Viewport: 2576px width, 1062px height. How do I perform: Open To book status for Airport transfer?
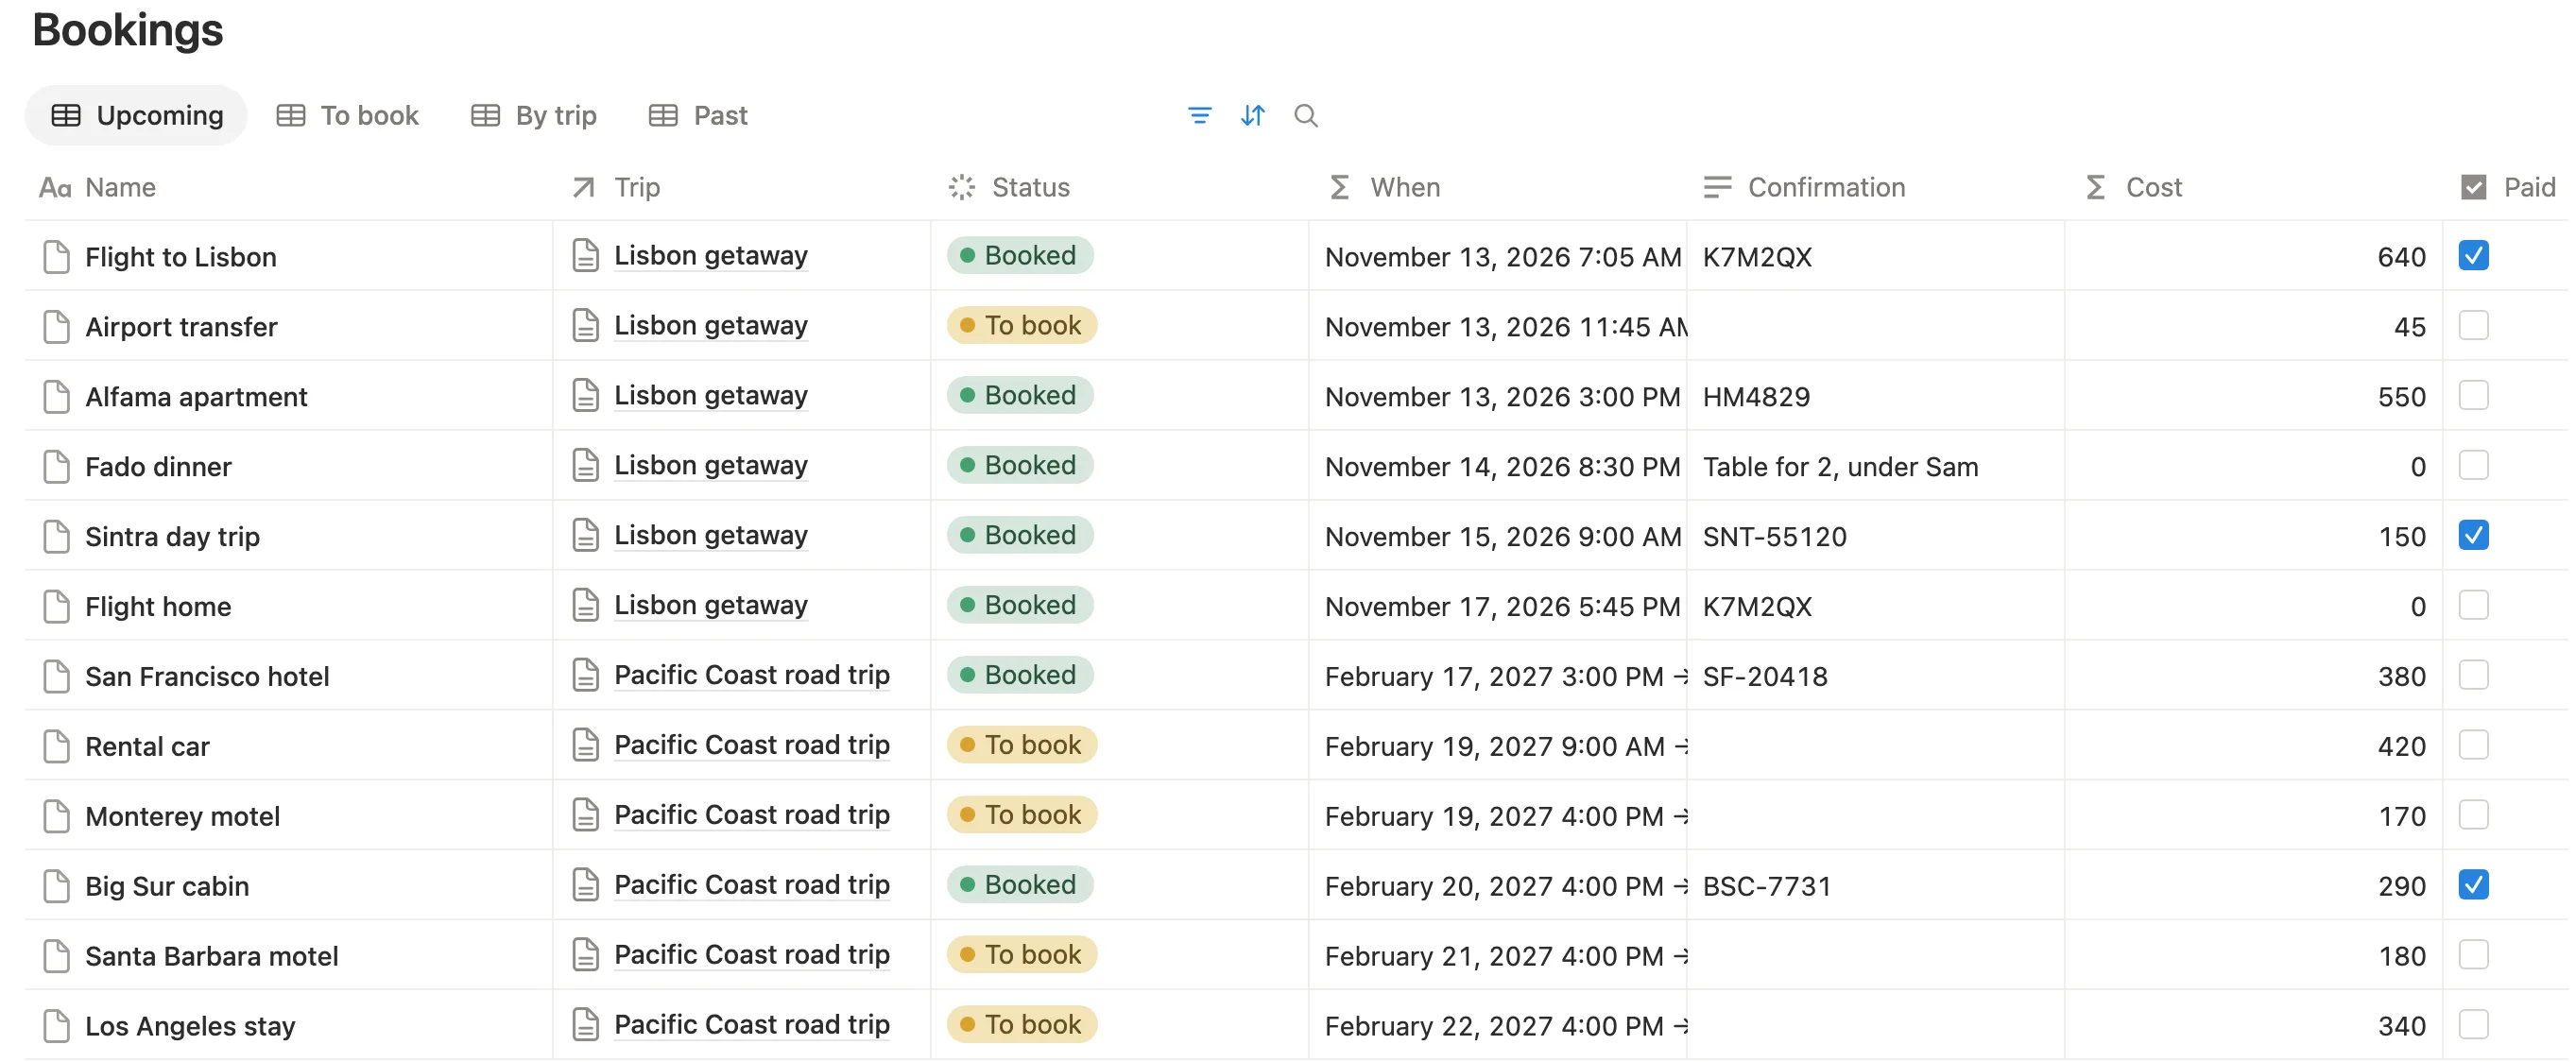(x=1022, y=326)
